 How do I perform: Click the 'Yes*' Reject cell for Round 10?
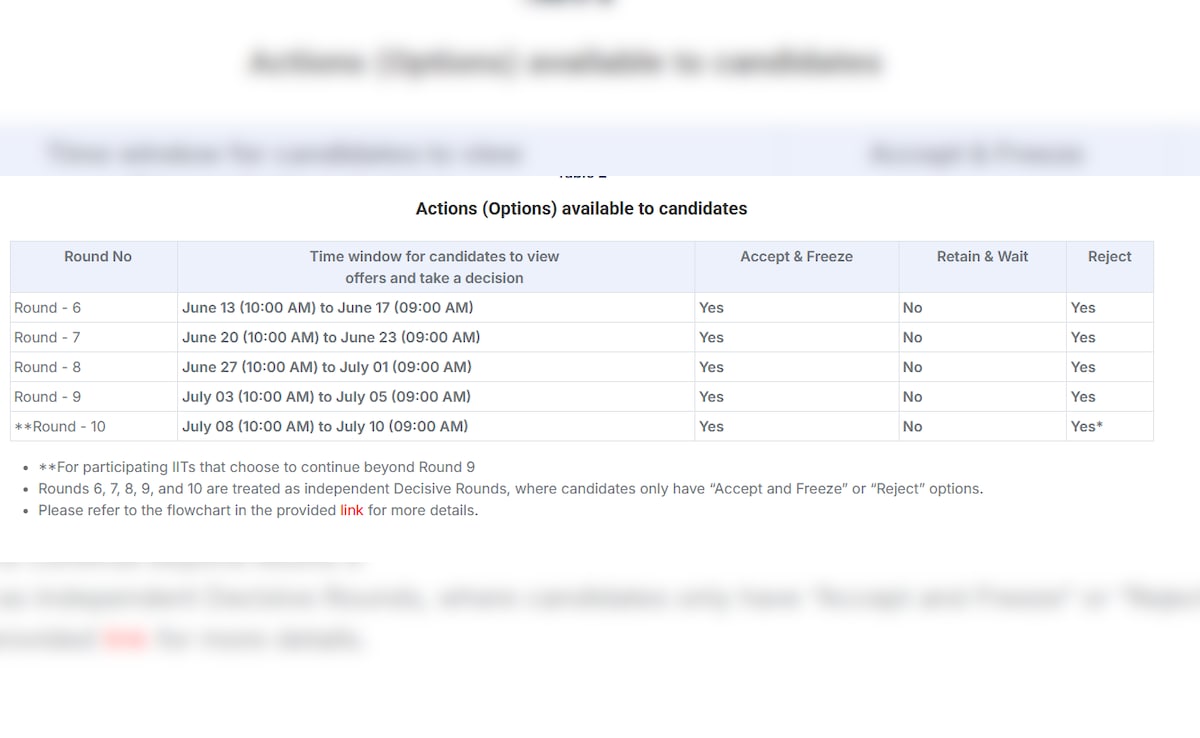tap(1086, 427)
